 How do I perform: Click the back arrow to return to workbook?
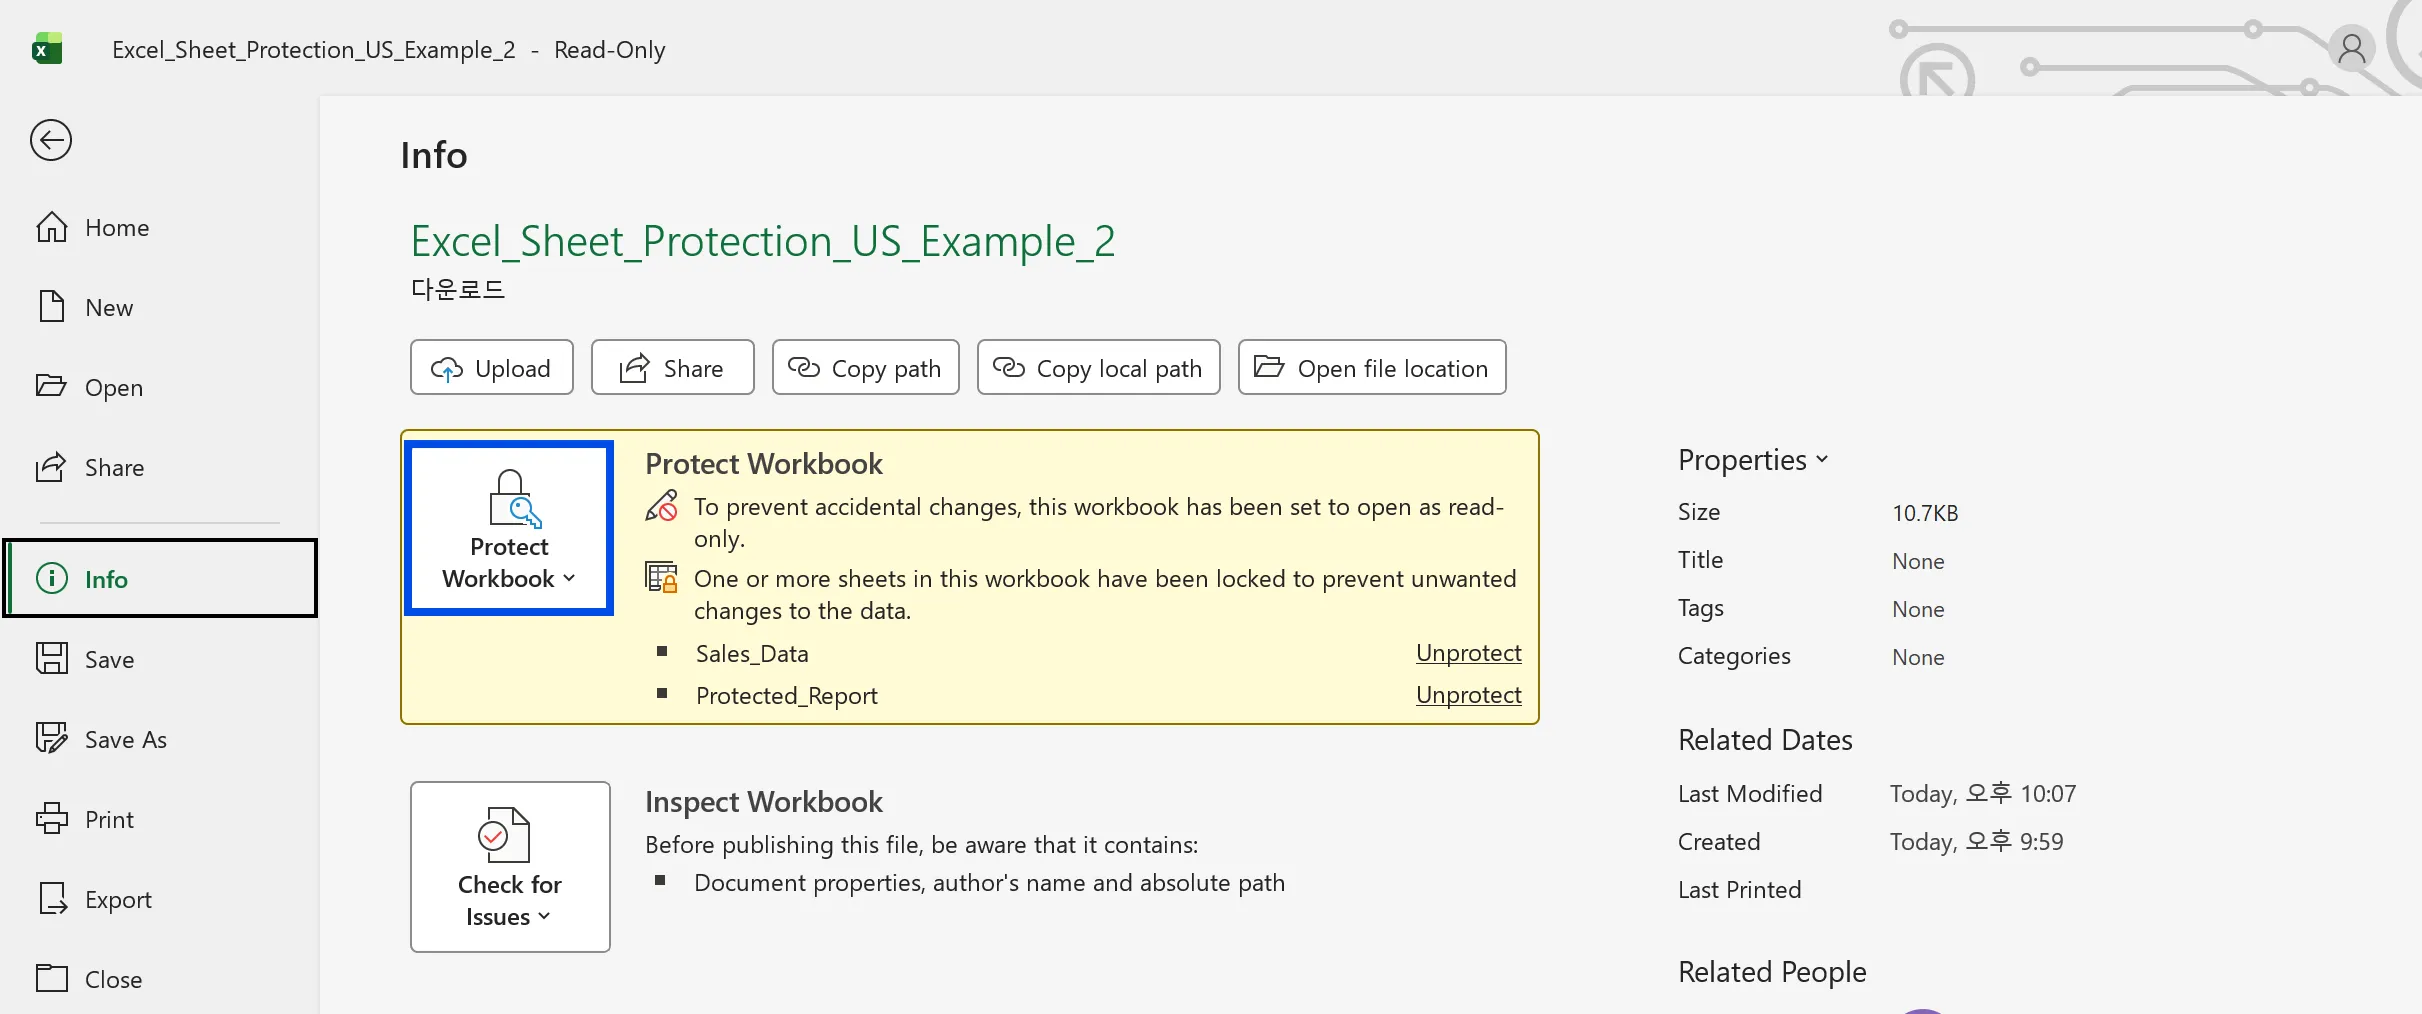(x=51, y=140)
